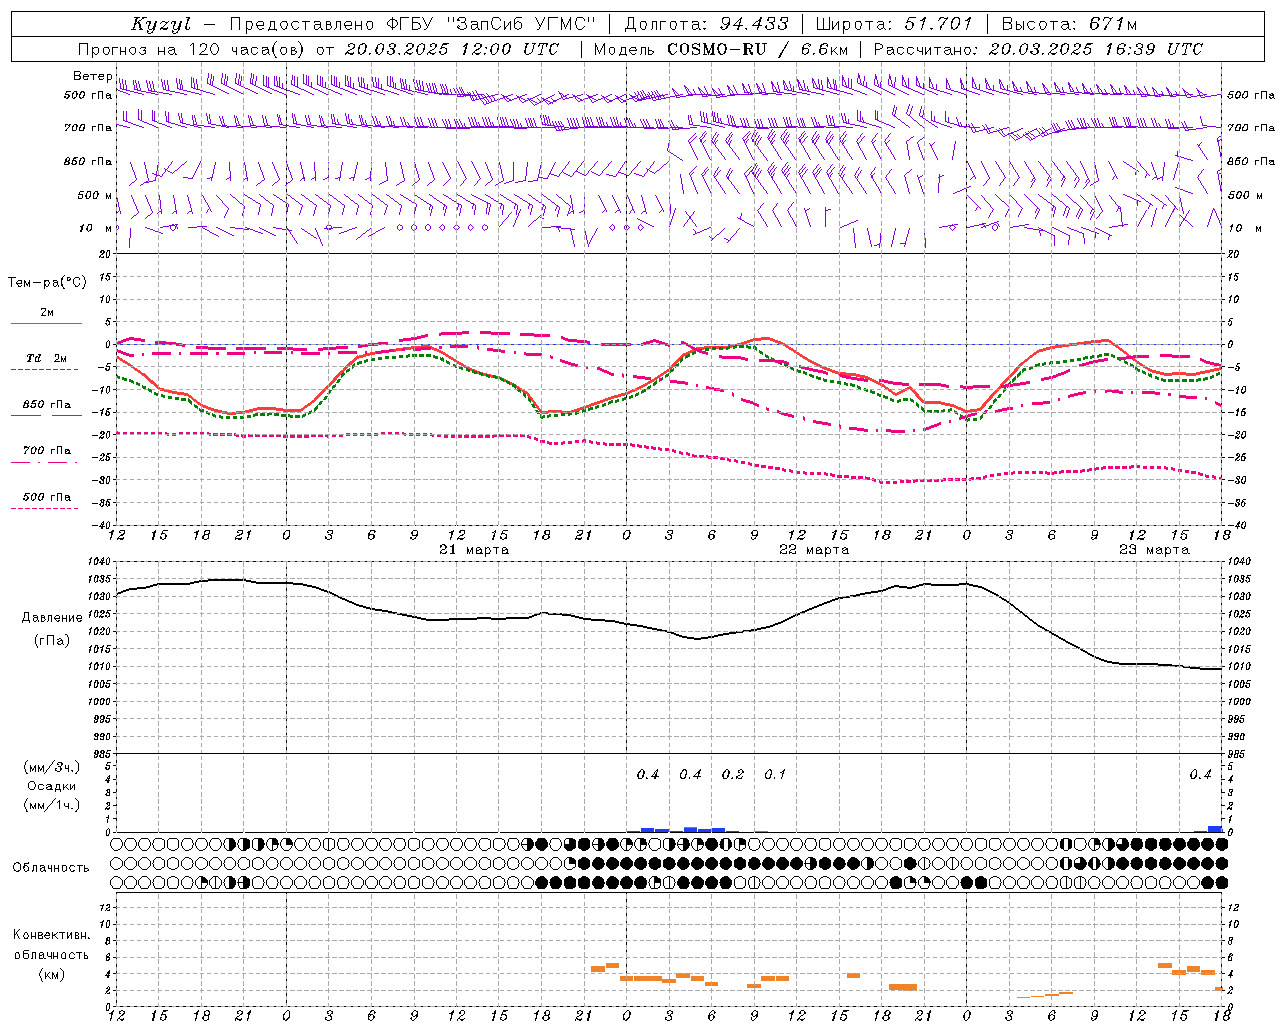Viewport: 1280px width, 1024px height.
Task: Click the '0.2' precipitation value
Action: click(x=733, y=775)
